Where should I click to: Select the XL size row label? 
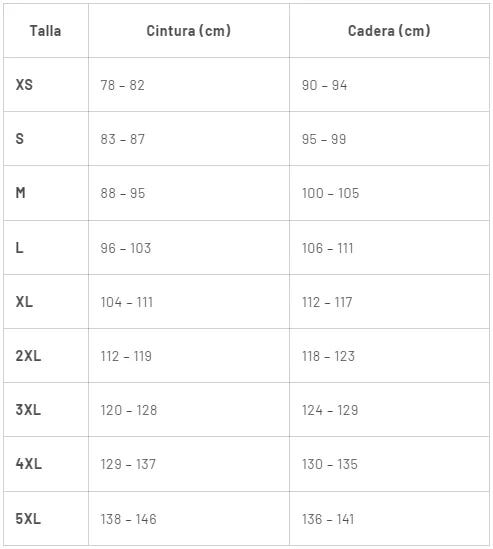tap(24, 302)
